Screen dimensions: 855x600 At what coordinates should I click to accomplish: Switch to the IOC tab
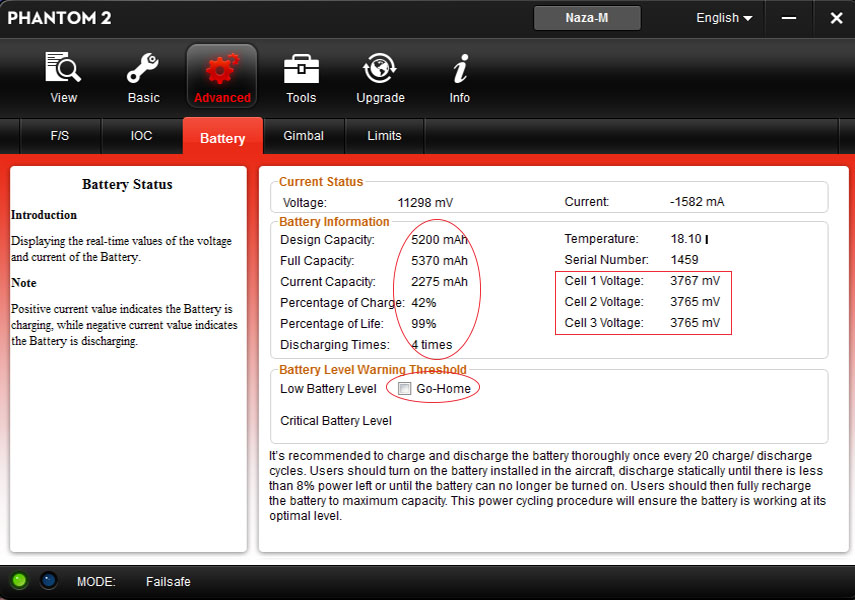click(x=141, y=136)
